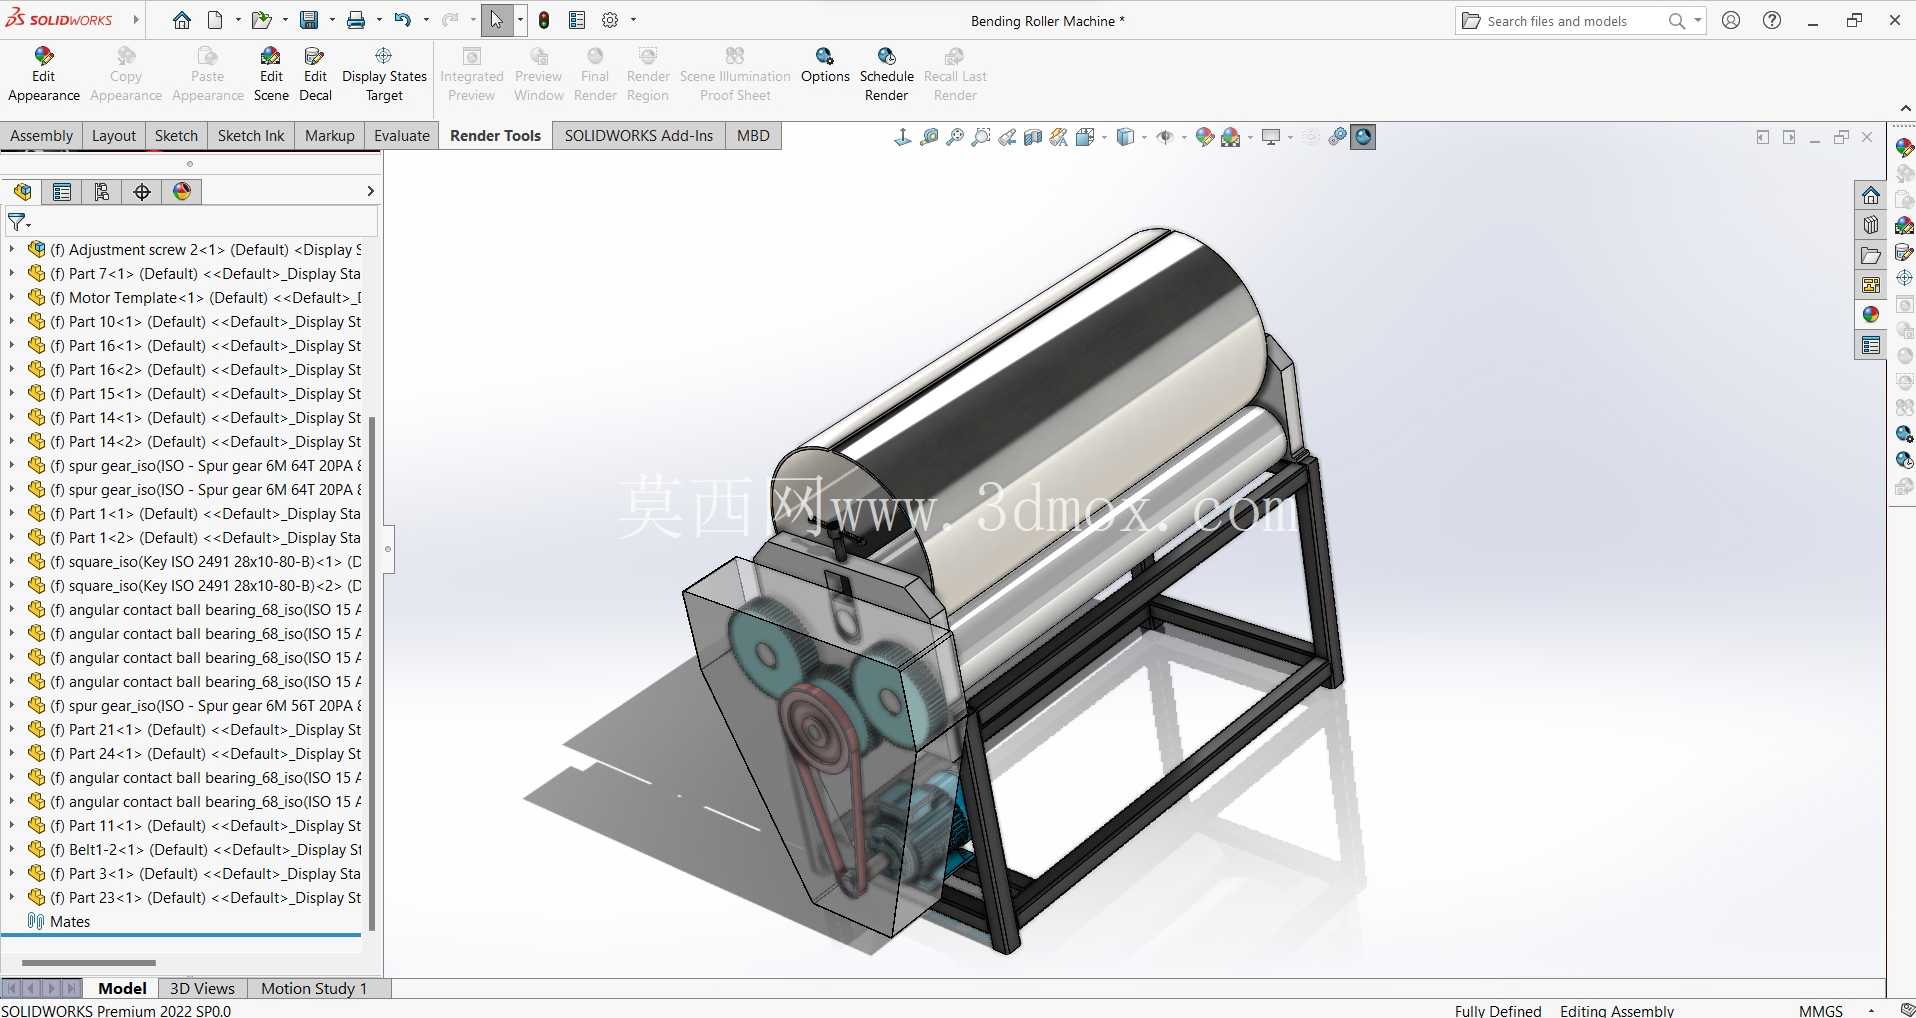Screen dimensions: 1916x1018
Task: Expand Motor Template<1> tree node
Action: pos(12,297)
